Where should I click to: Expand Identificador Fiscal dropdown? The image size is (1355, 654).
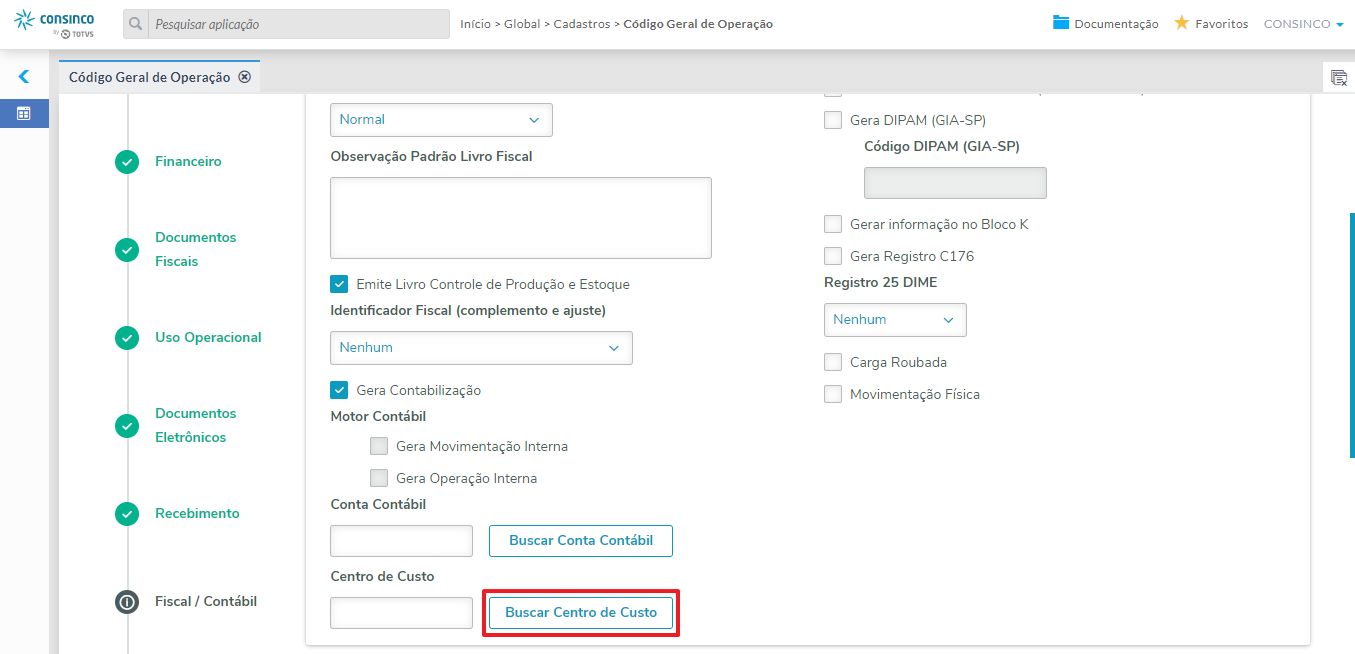coord(481,348)
